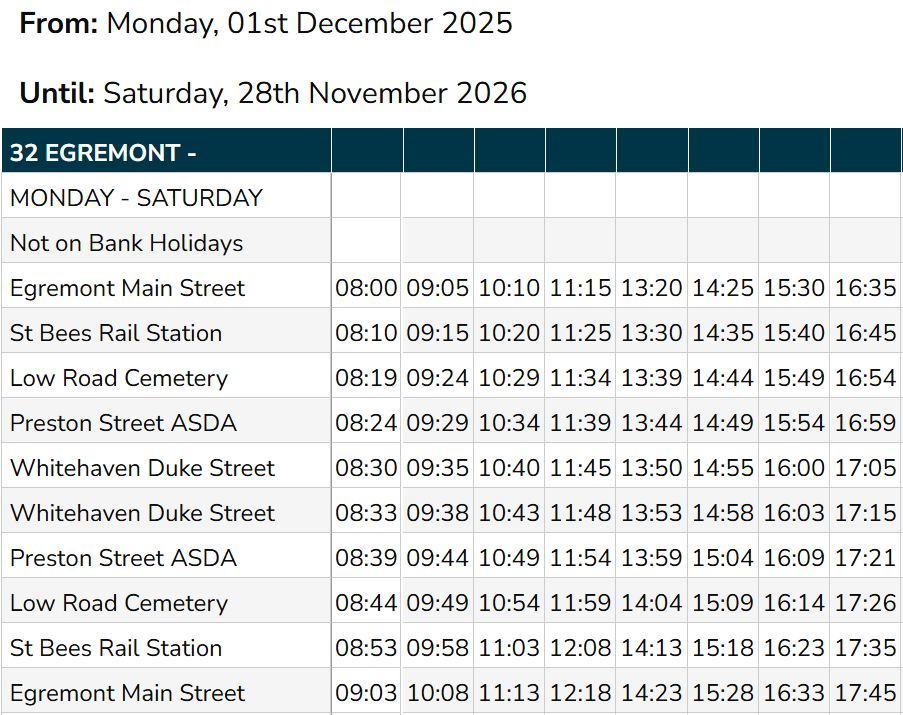Pick the 10:29 Low Road Cemetery time
Viewport: 903px width, 715px height.
click(x=509, y=378)
